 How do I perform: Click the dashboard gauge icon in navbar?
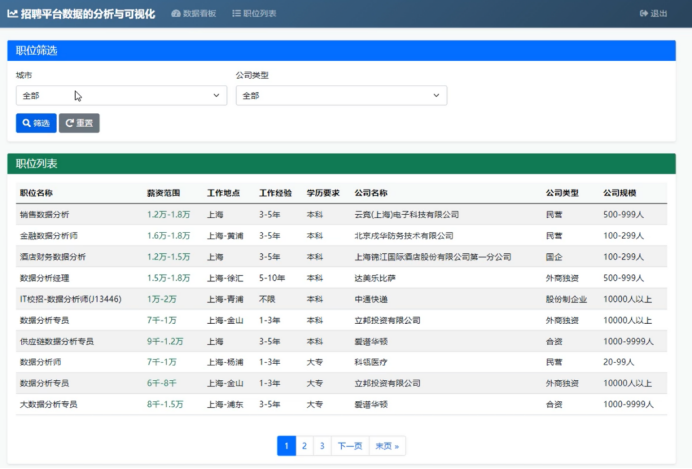click(x=176, y=14)
